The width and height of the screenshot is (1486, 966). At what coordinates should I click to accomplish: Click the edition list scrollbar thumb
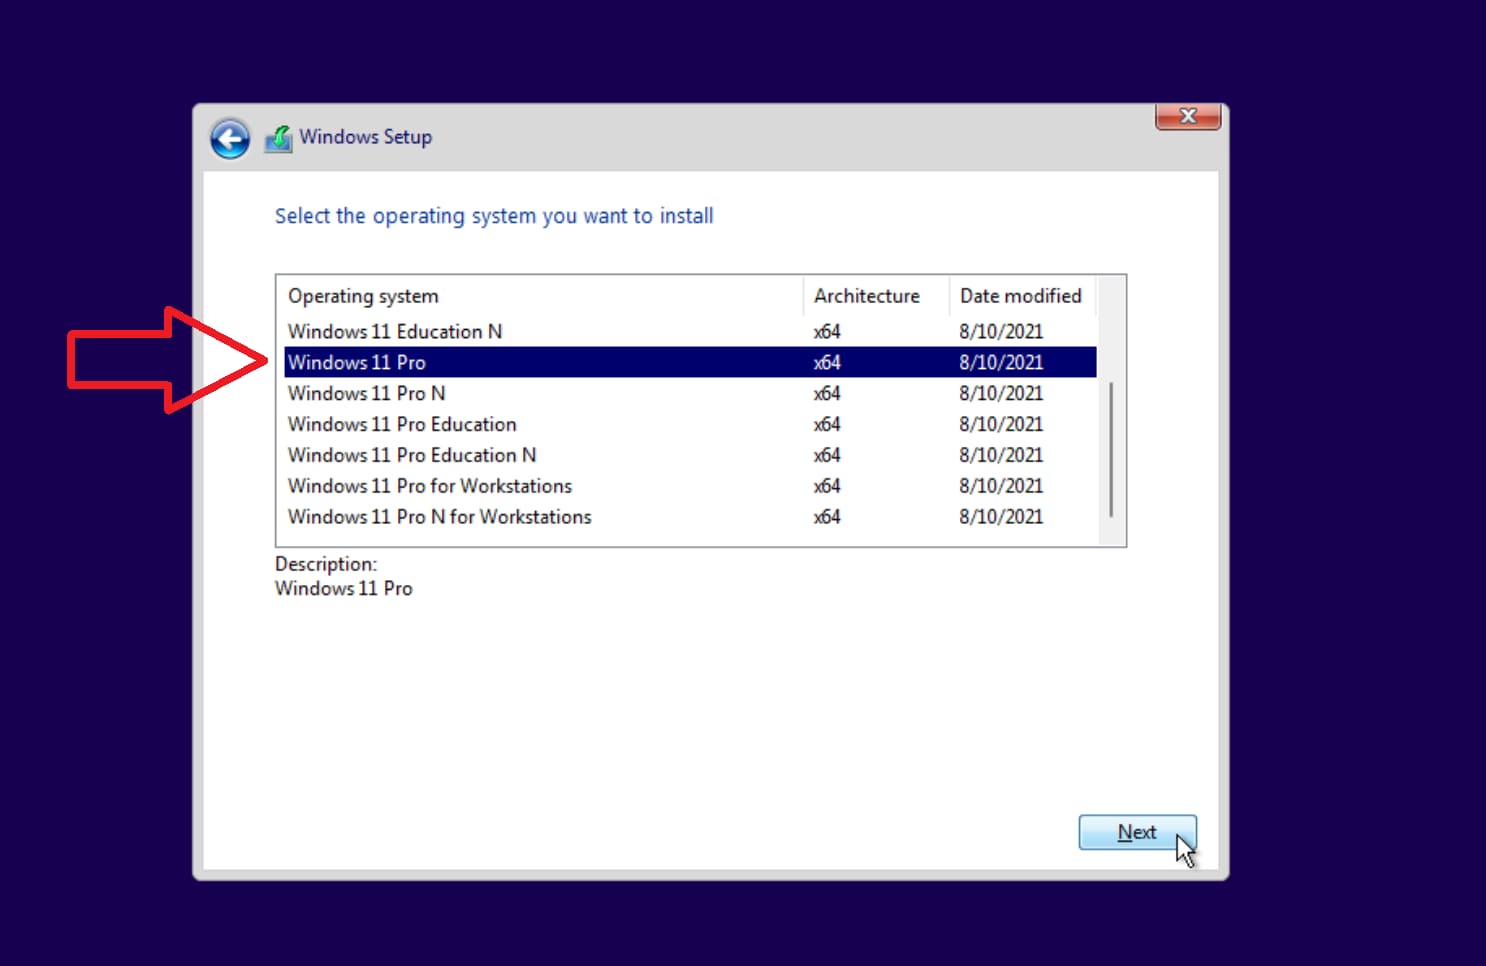pos(1111,448)
